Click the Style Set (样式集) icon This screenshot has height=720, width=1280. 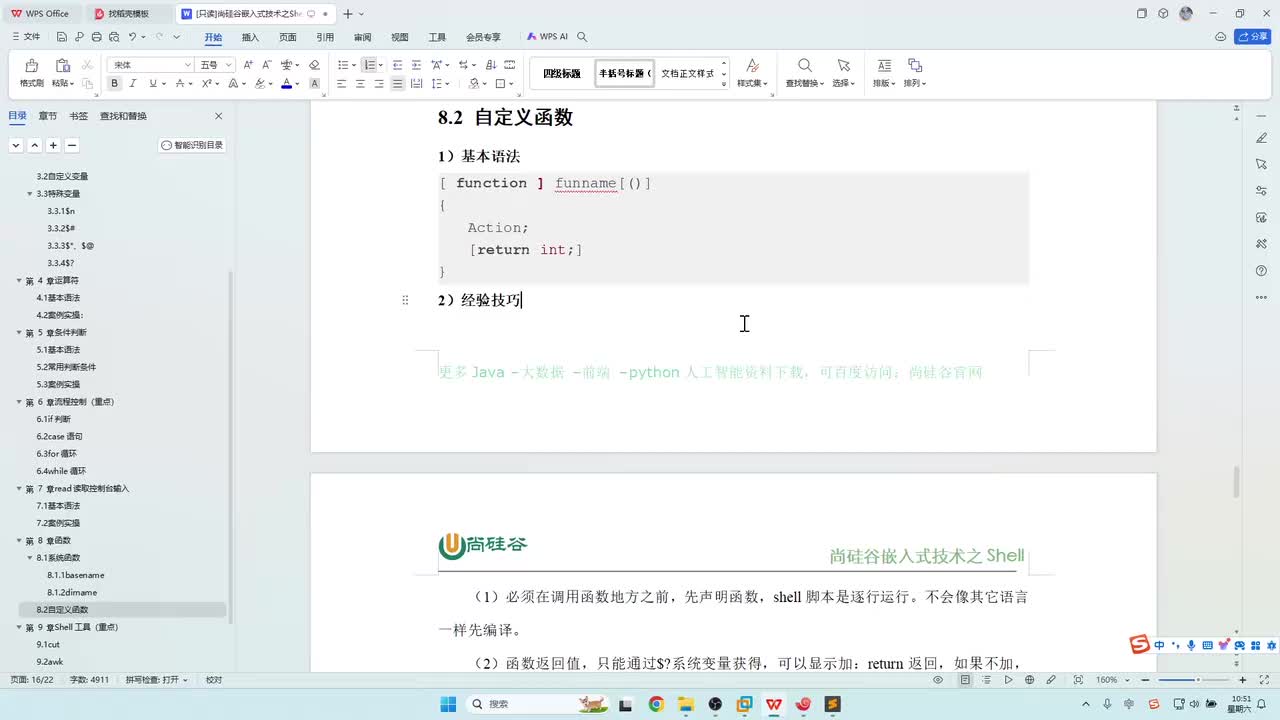pos(753,66)
